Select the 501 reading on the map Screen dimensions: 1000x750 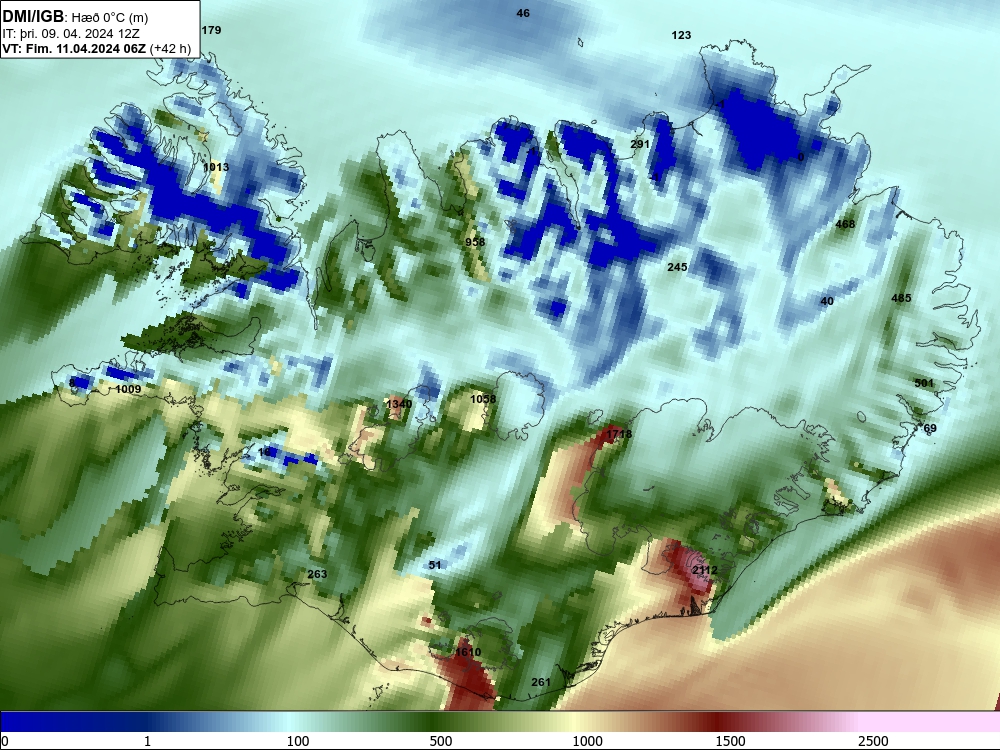pyautogui.click(x=924, y=383)
